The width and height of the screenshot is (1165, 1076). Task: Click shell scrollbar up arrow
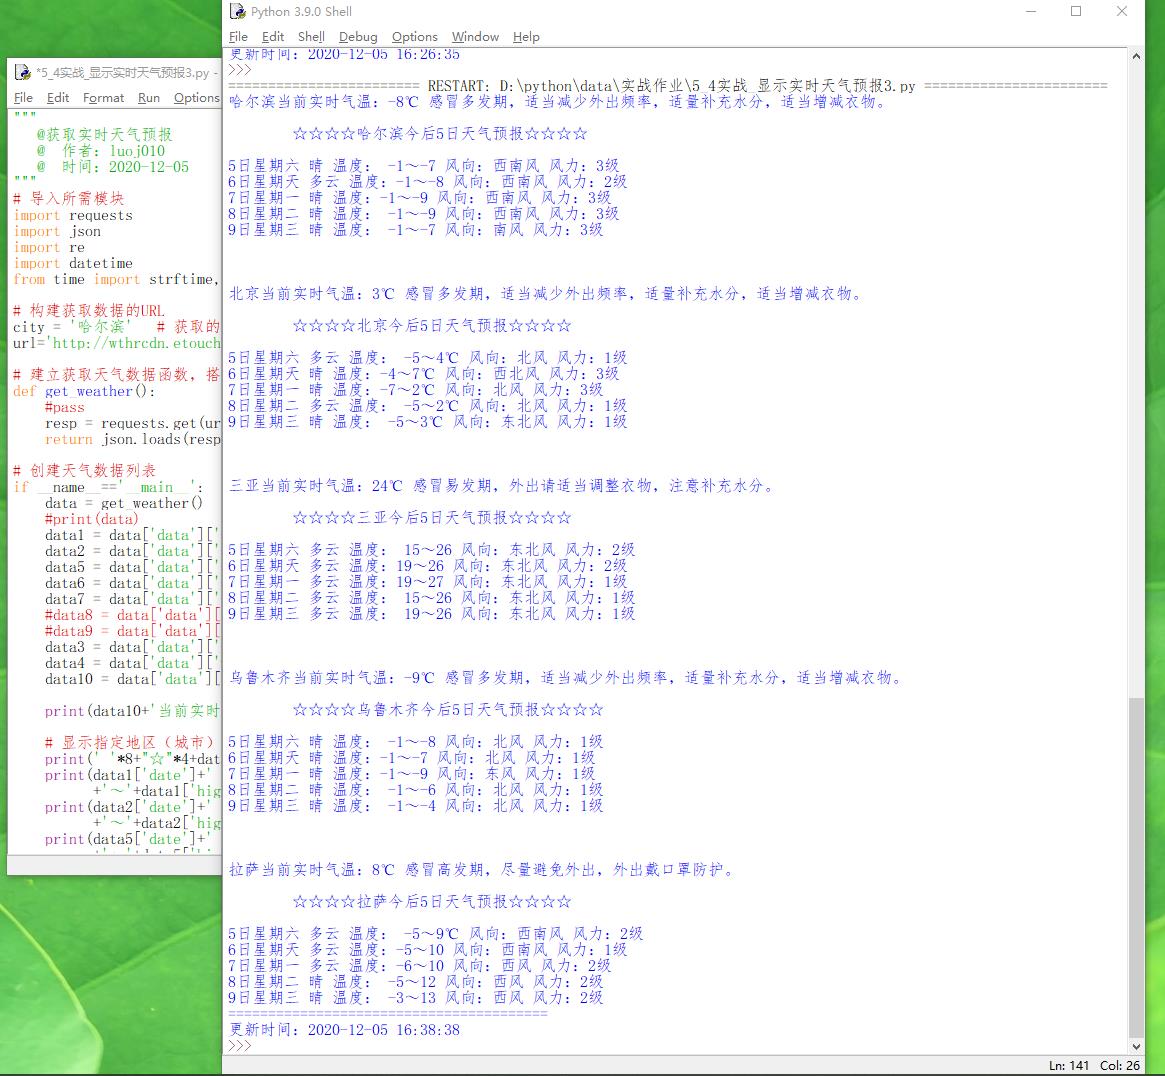click(x=1136, y=56)
